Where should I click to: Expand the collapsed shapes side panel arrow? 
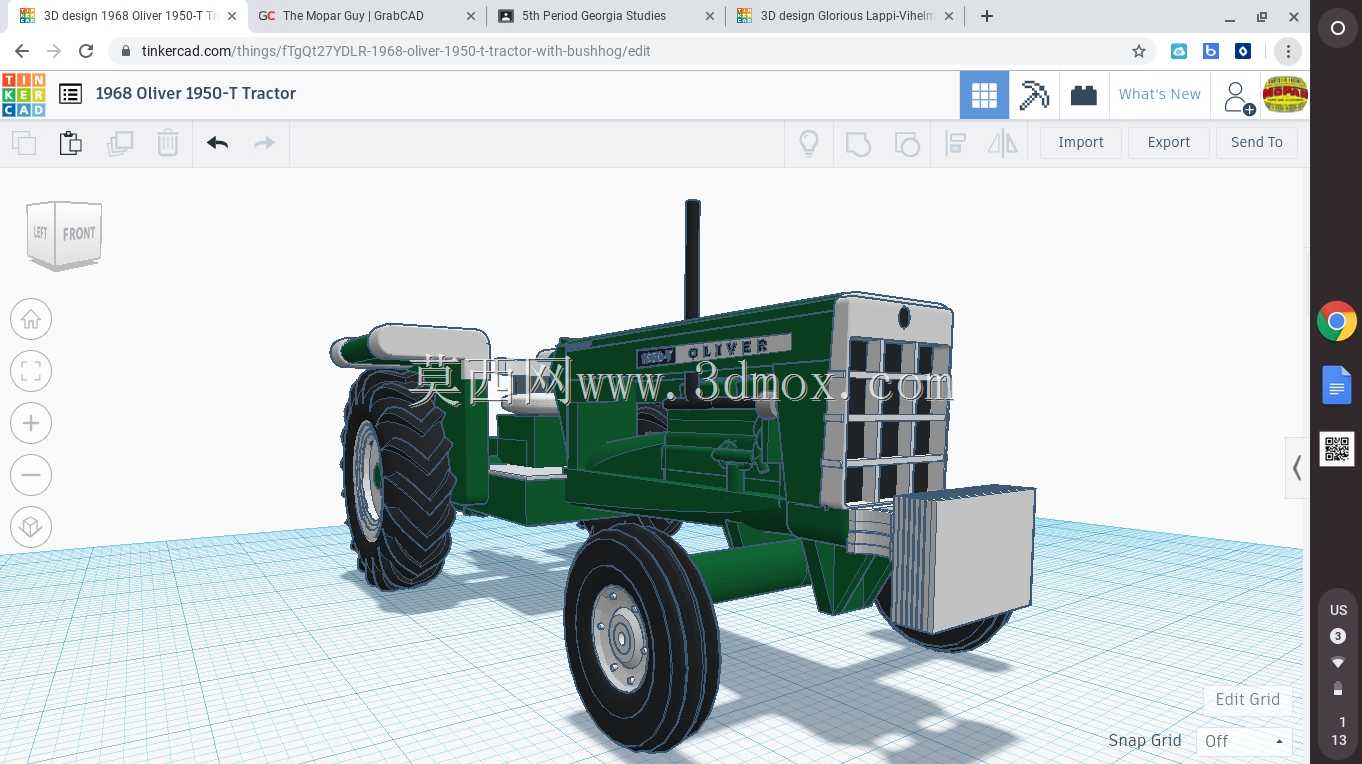[1297, 468]
